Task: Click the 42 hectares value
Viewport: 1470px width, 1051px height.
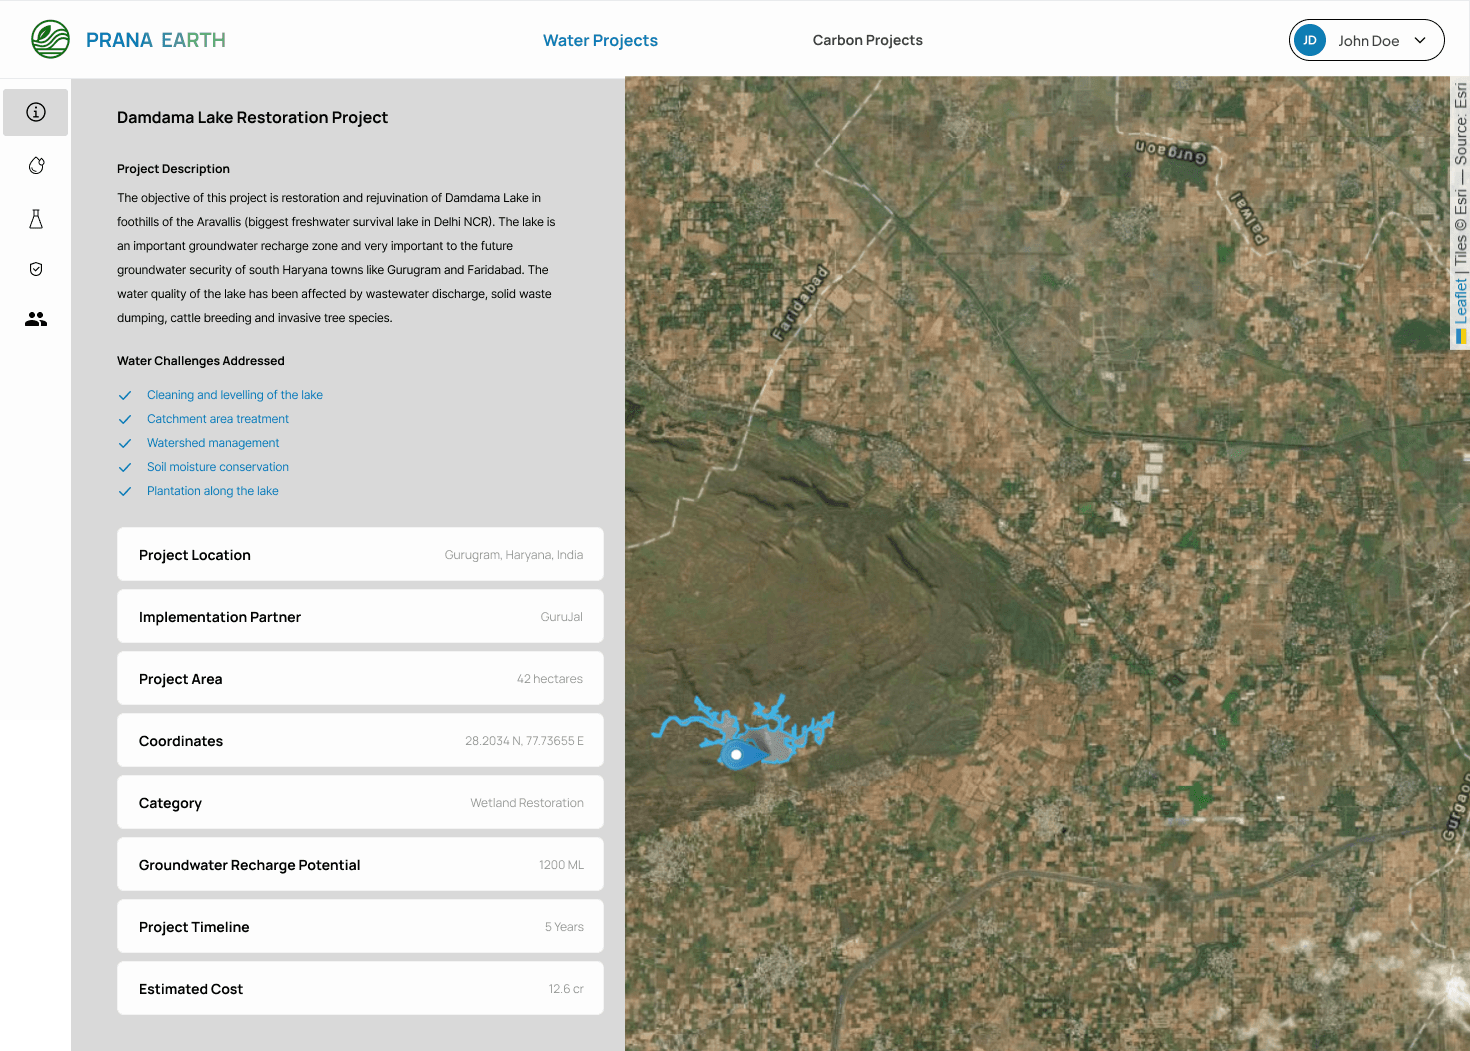Action: [x=550, y=679]
